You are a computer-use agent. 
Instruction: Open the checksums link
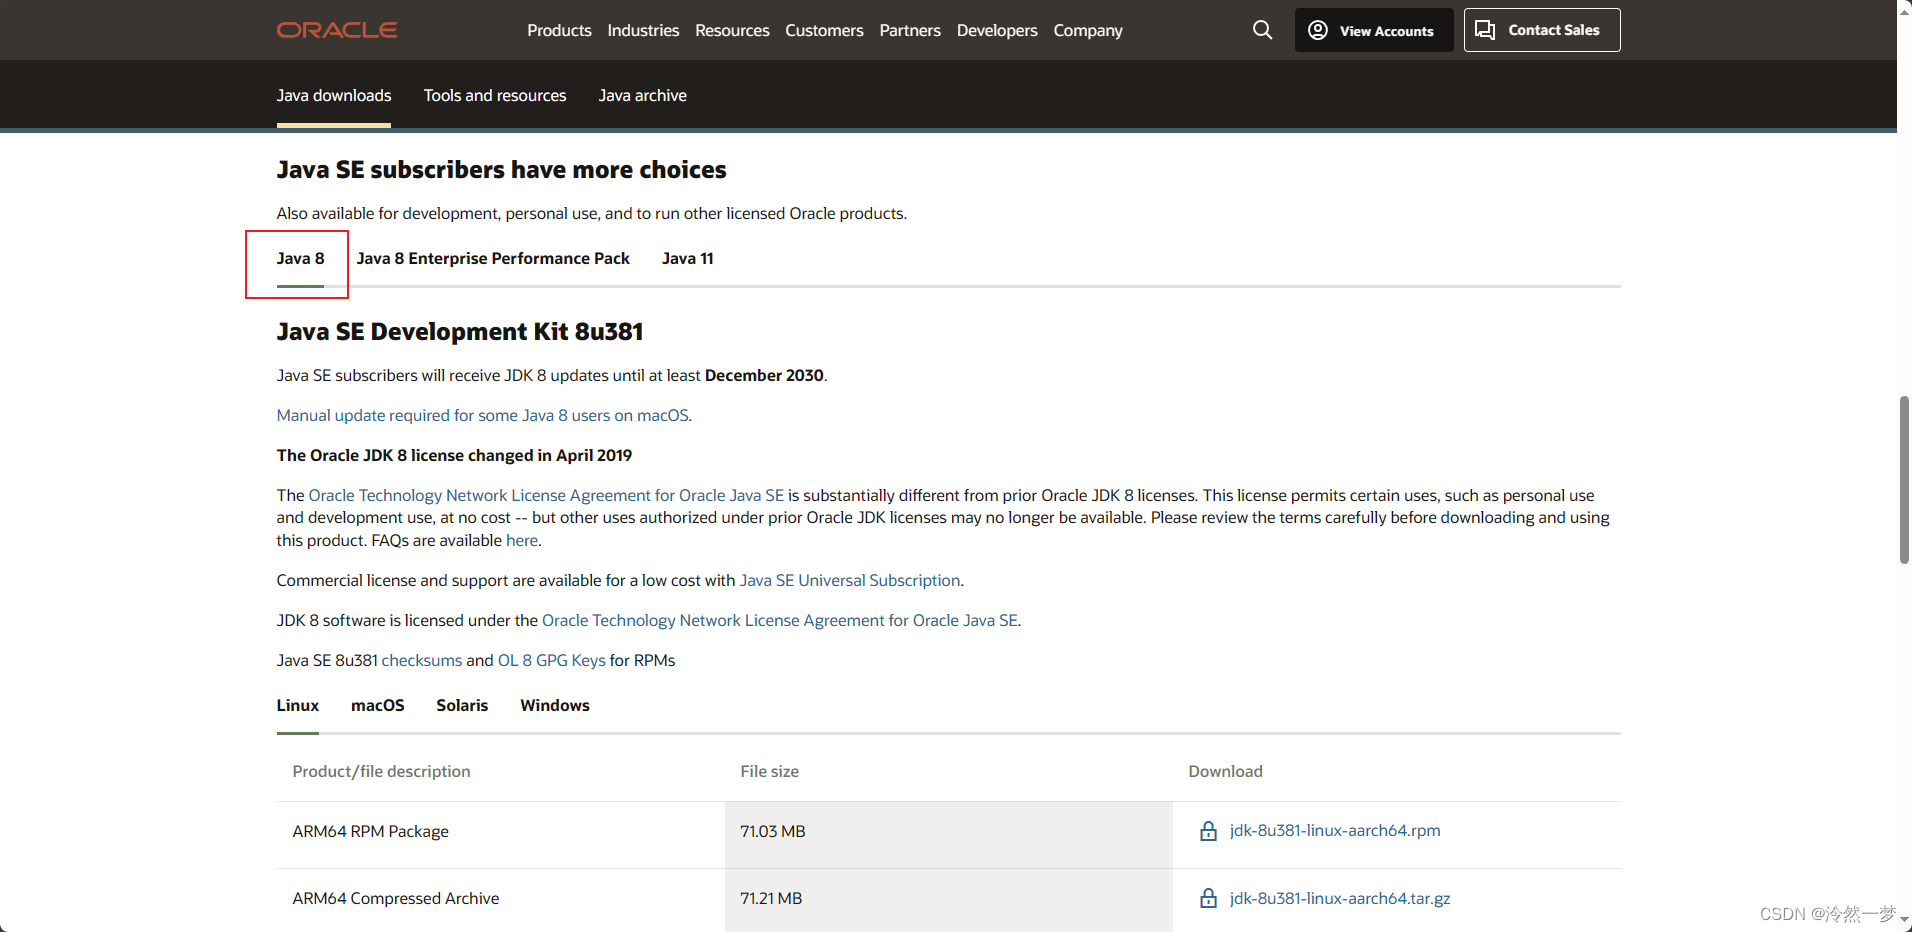pos(422,660)
